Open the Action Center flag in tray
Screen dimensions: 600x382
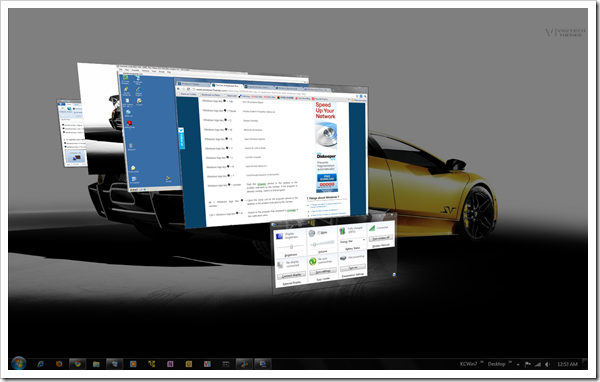pos(528,364)
